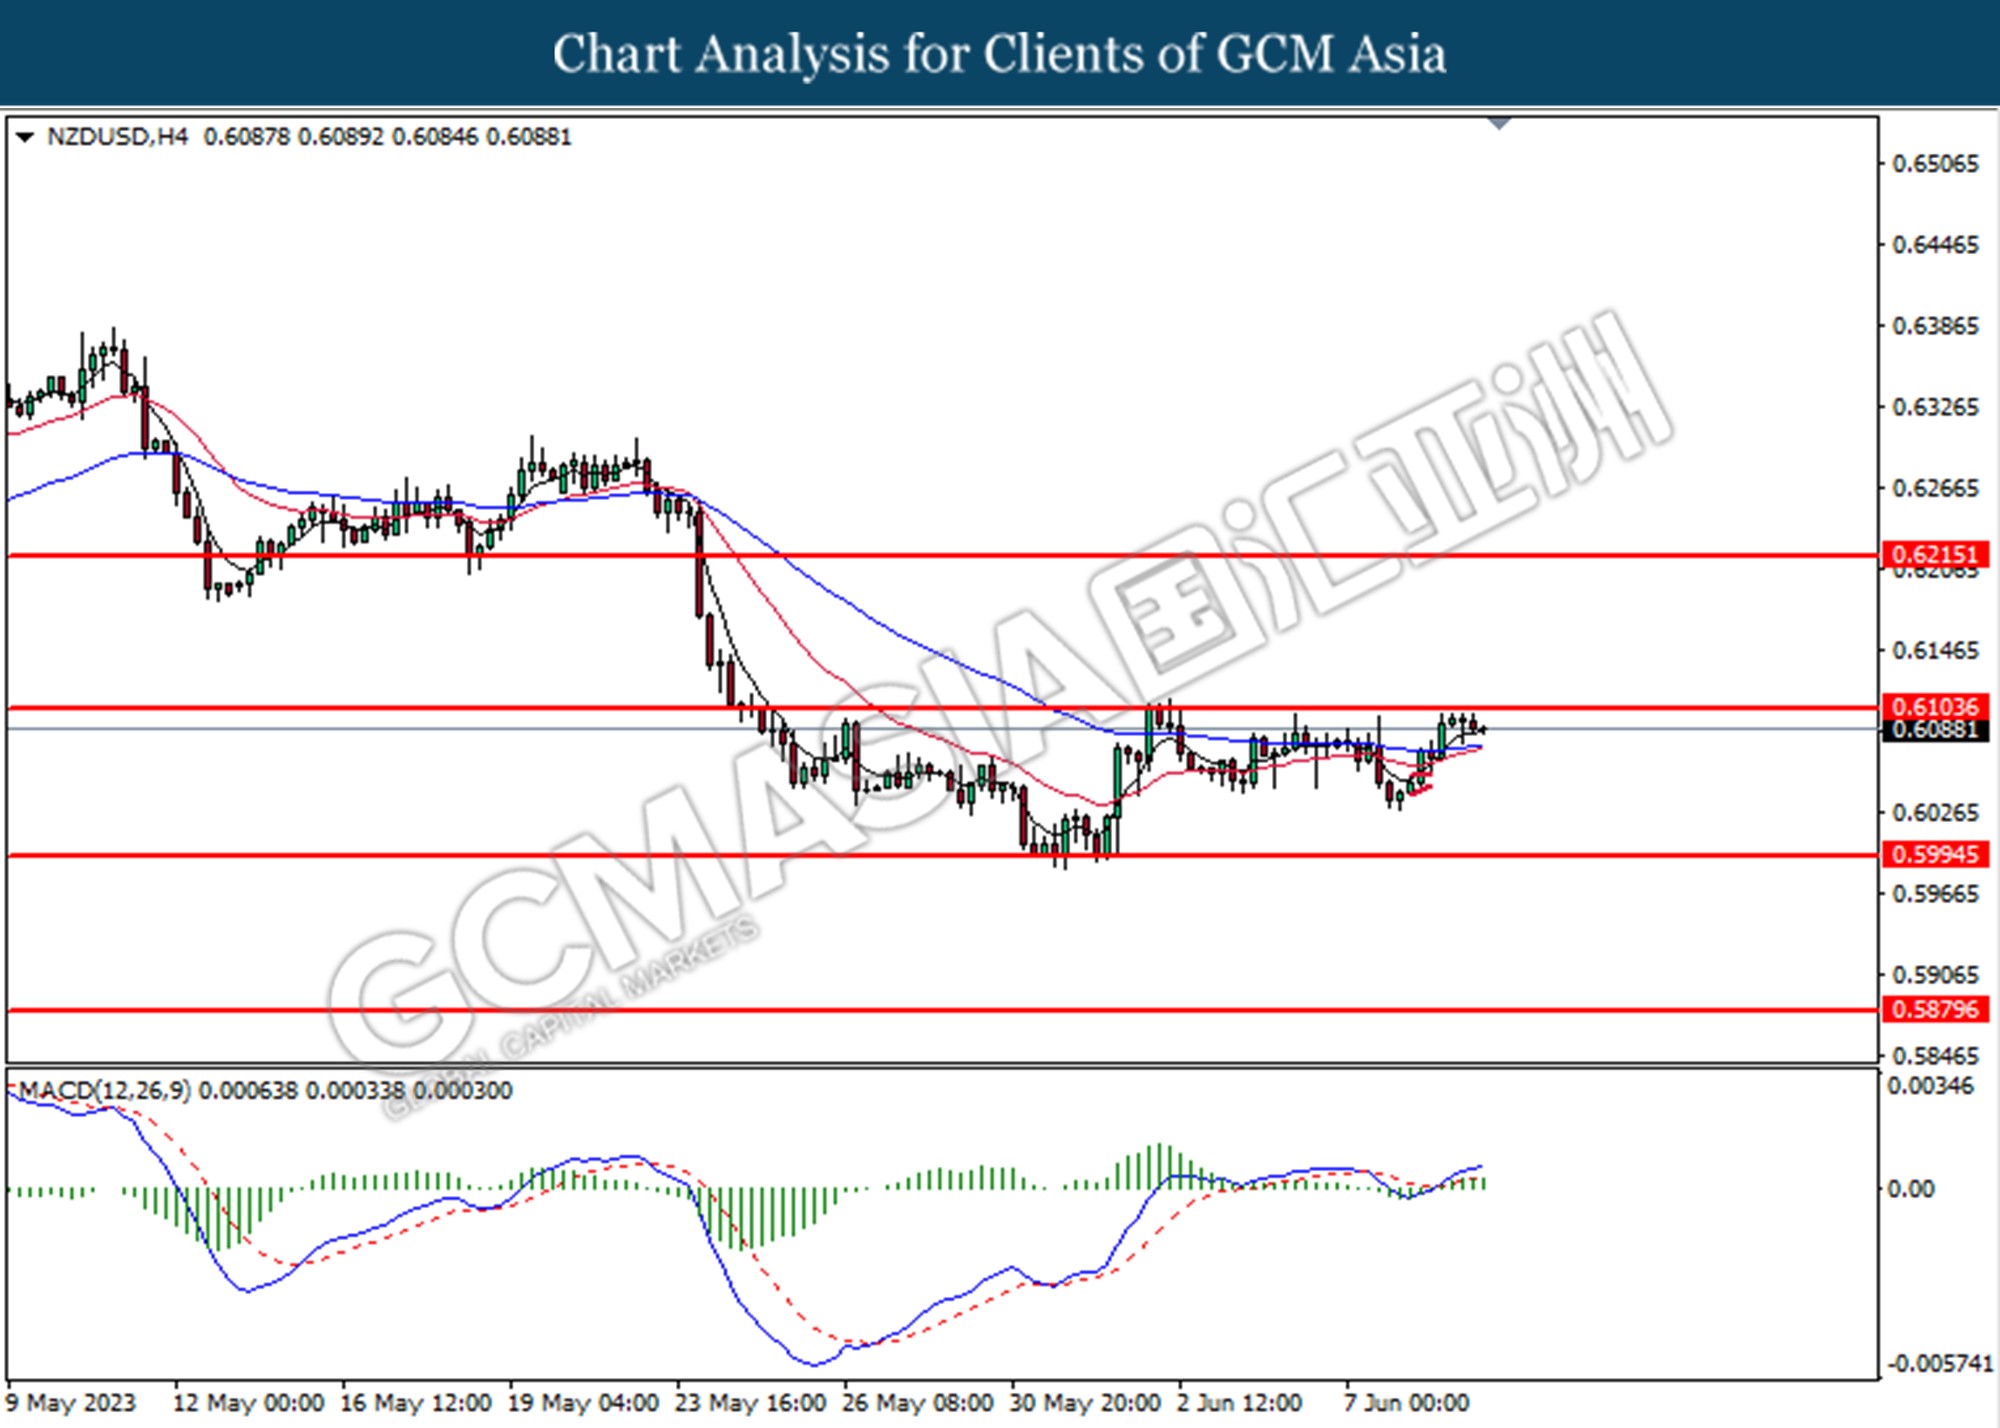Image resolution: width=2000 pixels, height=1428 pixels.
Task: Click the 2 Jun 12:00 time label
Action: coord(1240,1403)
